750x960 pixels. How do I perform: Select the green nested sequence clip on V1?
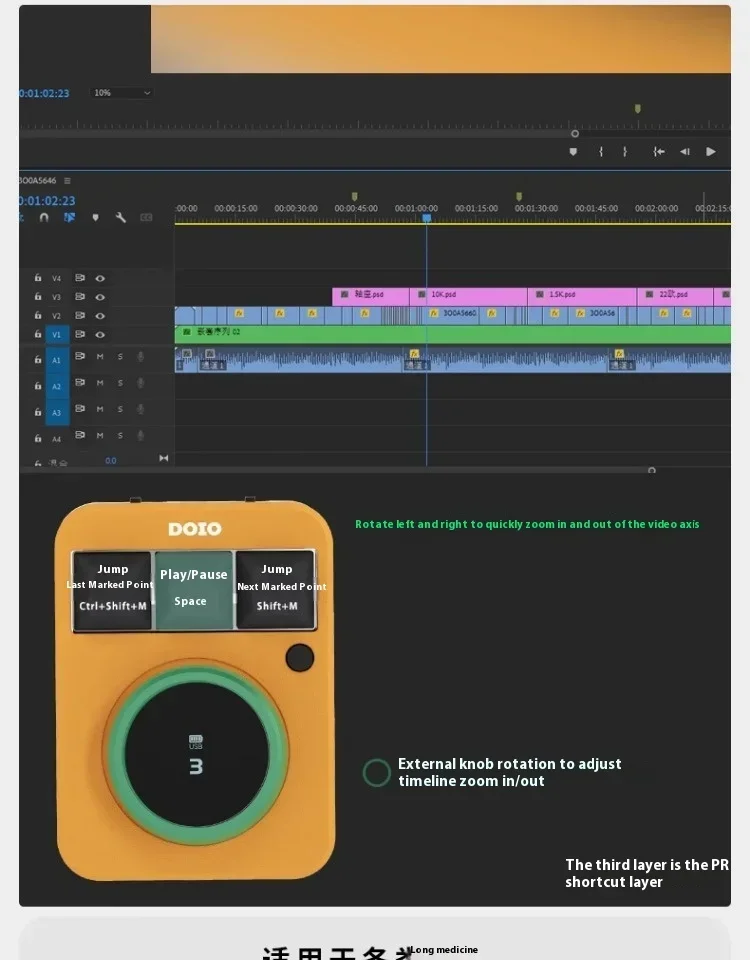click(x=453, y=334)
